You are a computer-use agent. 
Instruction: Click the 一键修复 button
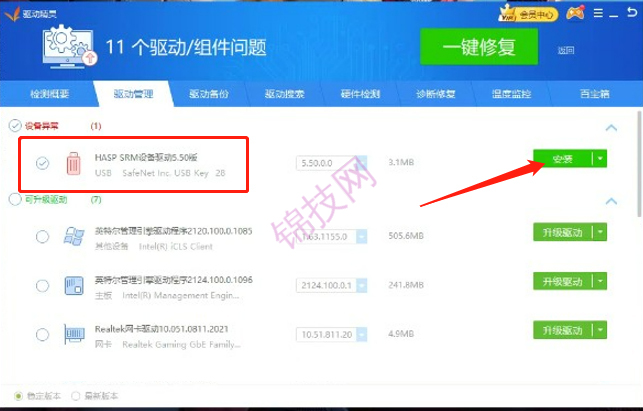coord(479,47)
